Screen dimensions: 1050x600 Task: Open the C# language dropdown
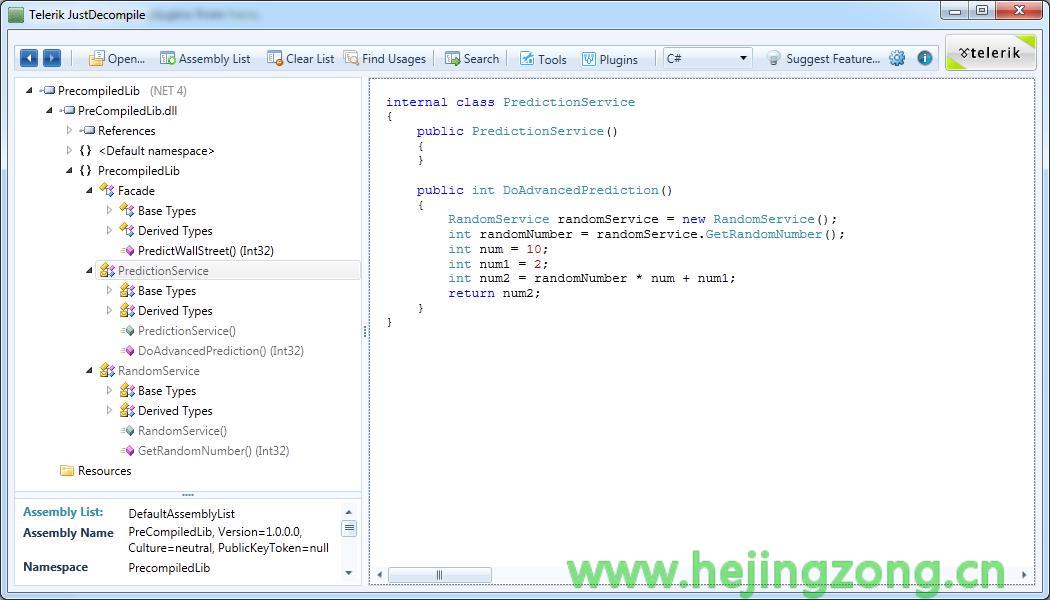click(x=707, y=59)
